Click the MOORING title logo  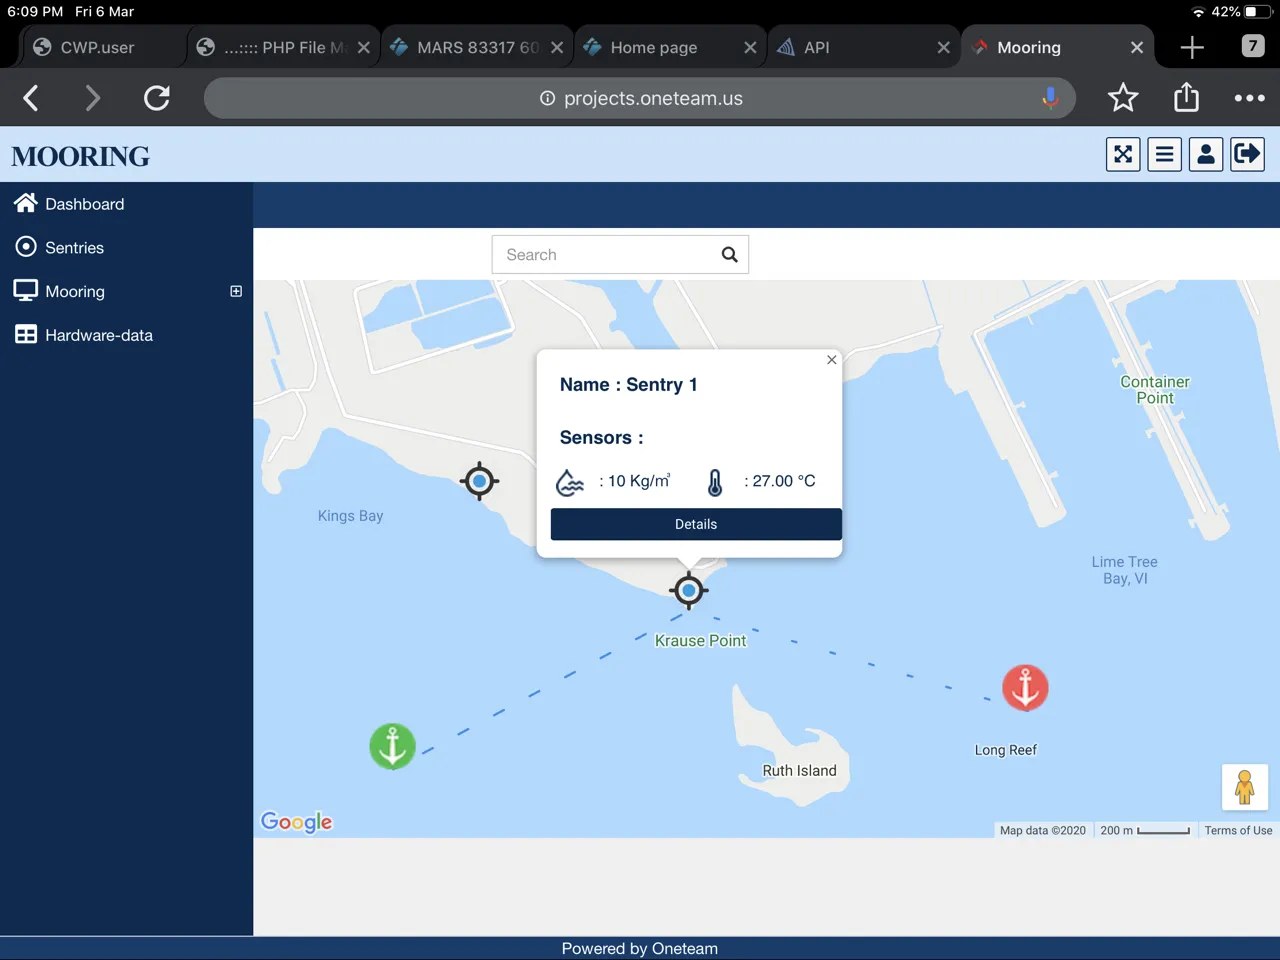[81, 156]
